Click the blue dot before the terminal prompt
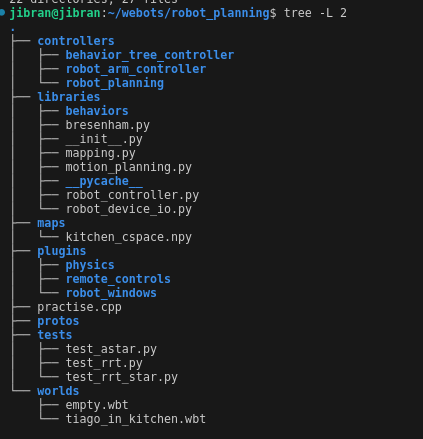Image resolution: width=423 pixels, height=439 pixels. 2,13
